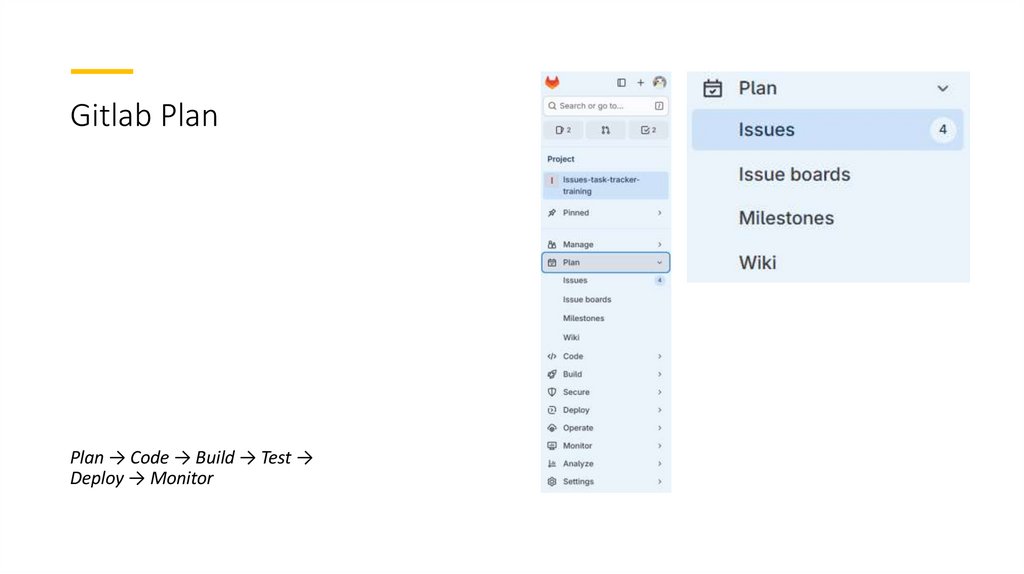1024x574 pixels.
Task: Click the Gitlab Plan slide title
Action: point(144,116)
